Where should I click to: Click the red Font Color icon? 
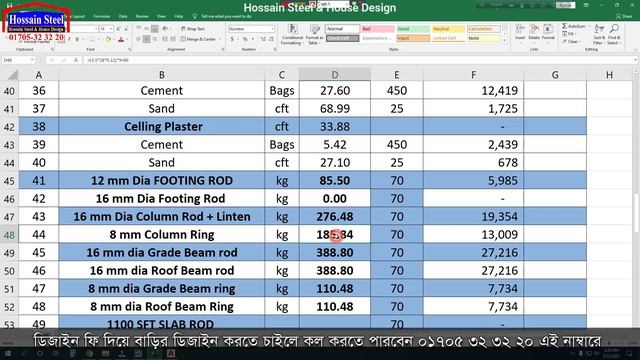(x=121, y=40)
